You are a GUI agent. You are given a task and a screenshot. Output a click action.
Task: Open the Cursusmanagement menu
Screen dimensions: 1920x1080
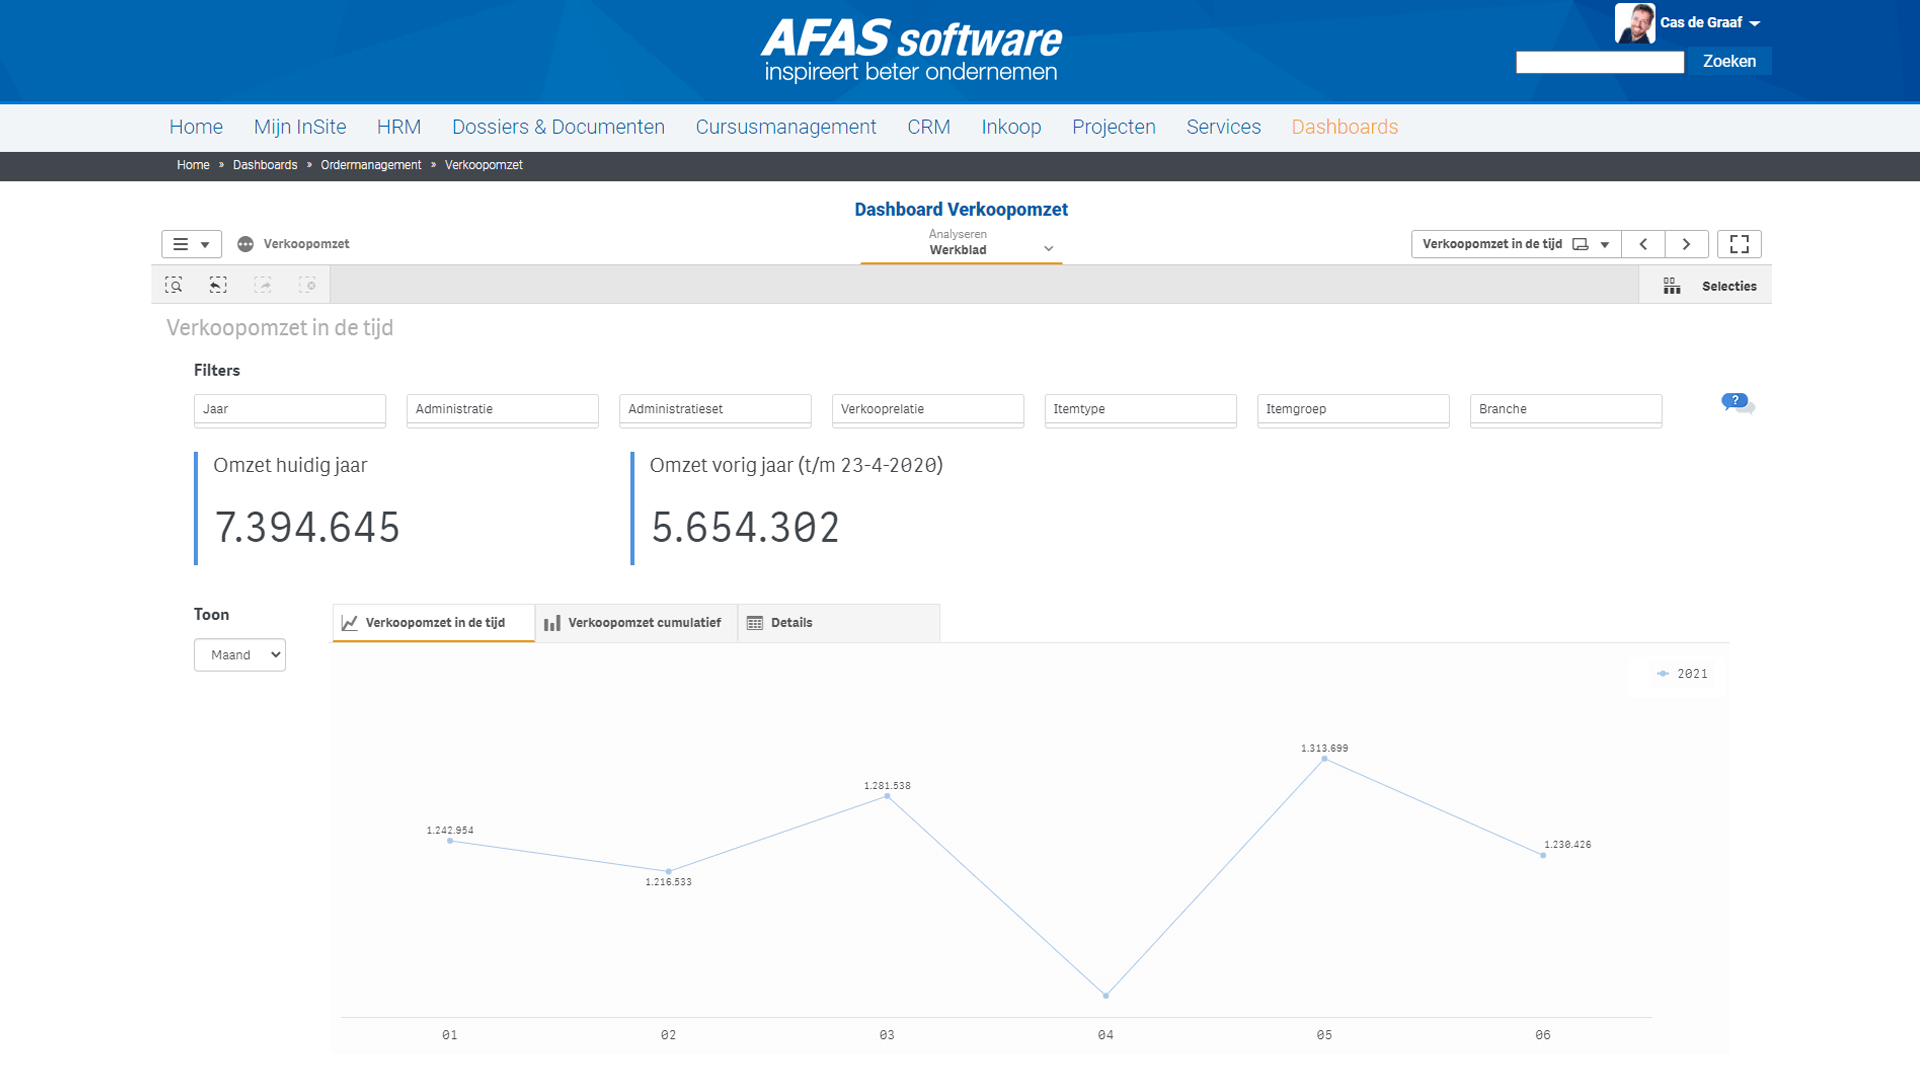tap(786, 127)
